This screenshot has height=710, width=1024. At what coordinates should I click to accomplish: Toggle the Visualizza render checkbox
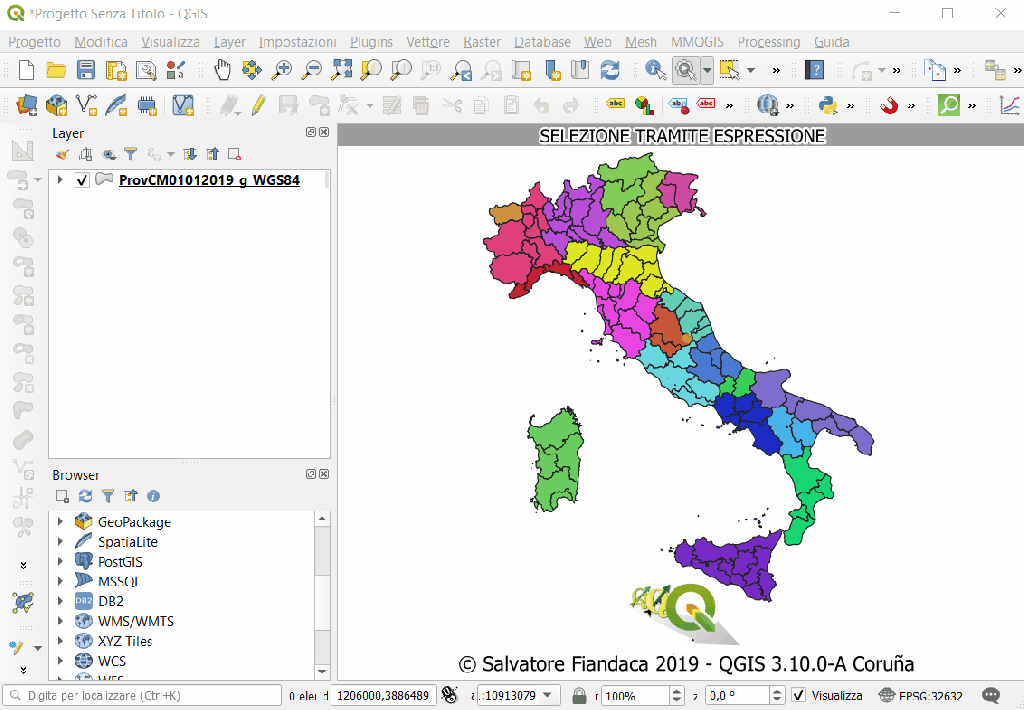point(798,695)
